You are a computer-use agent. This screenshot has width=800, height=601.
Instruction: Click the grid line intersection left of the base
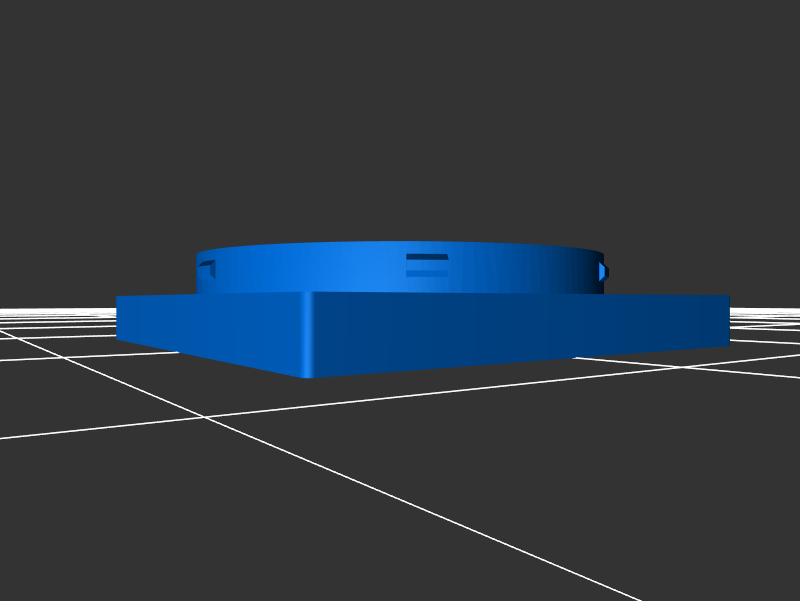coord(205,417)
